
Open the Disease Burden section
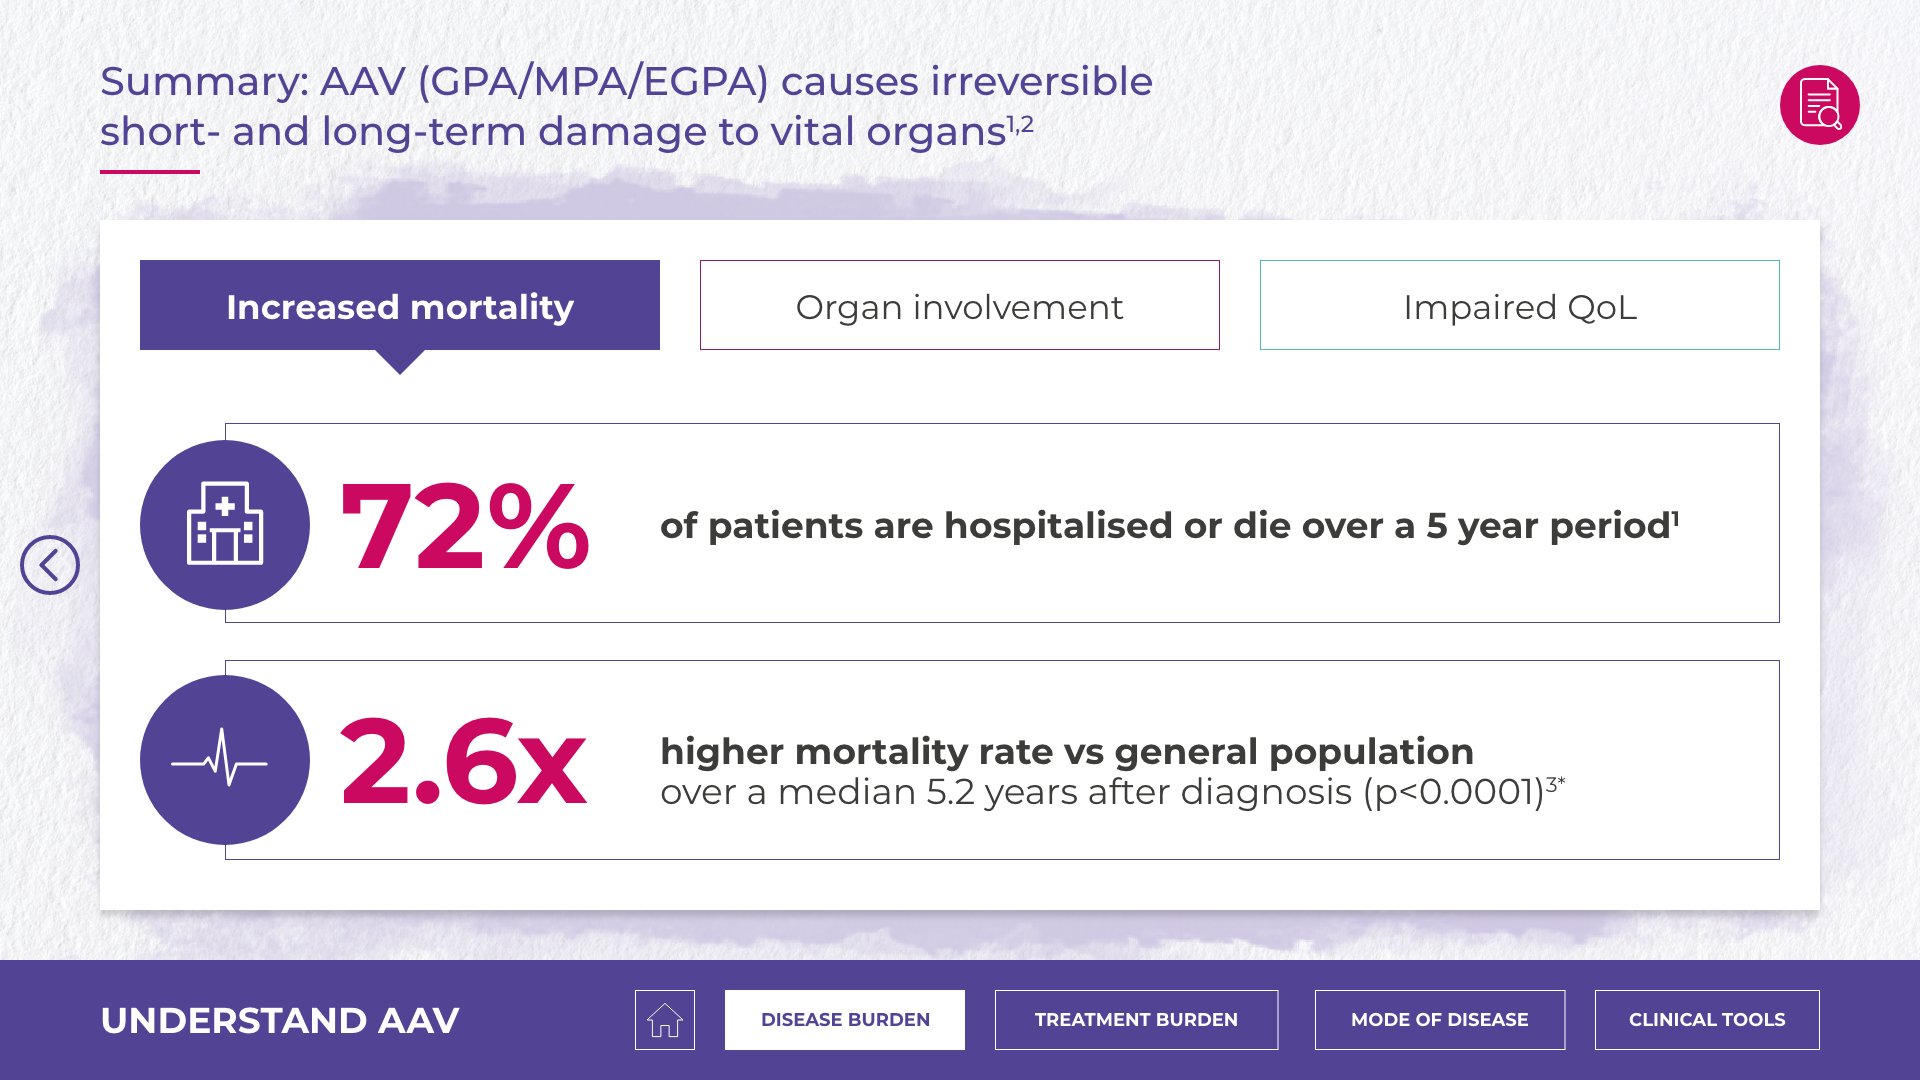coord(844,1020)
